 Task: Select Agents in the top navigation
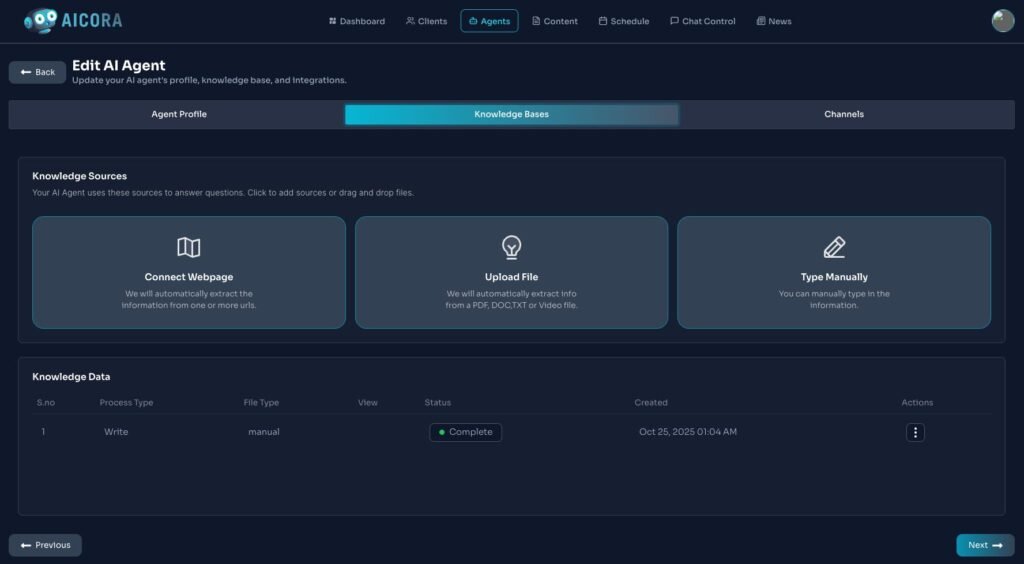click(489, 21)
